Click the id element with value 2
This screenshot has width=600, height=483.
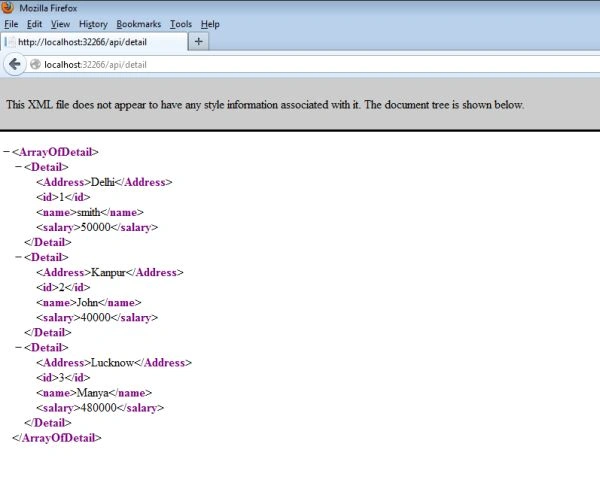click(63, 287)
